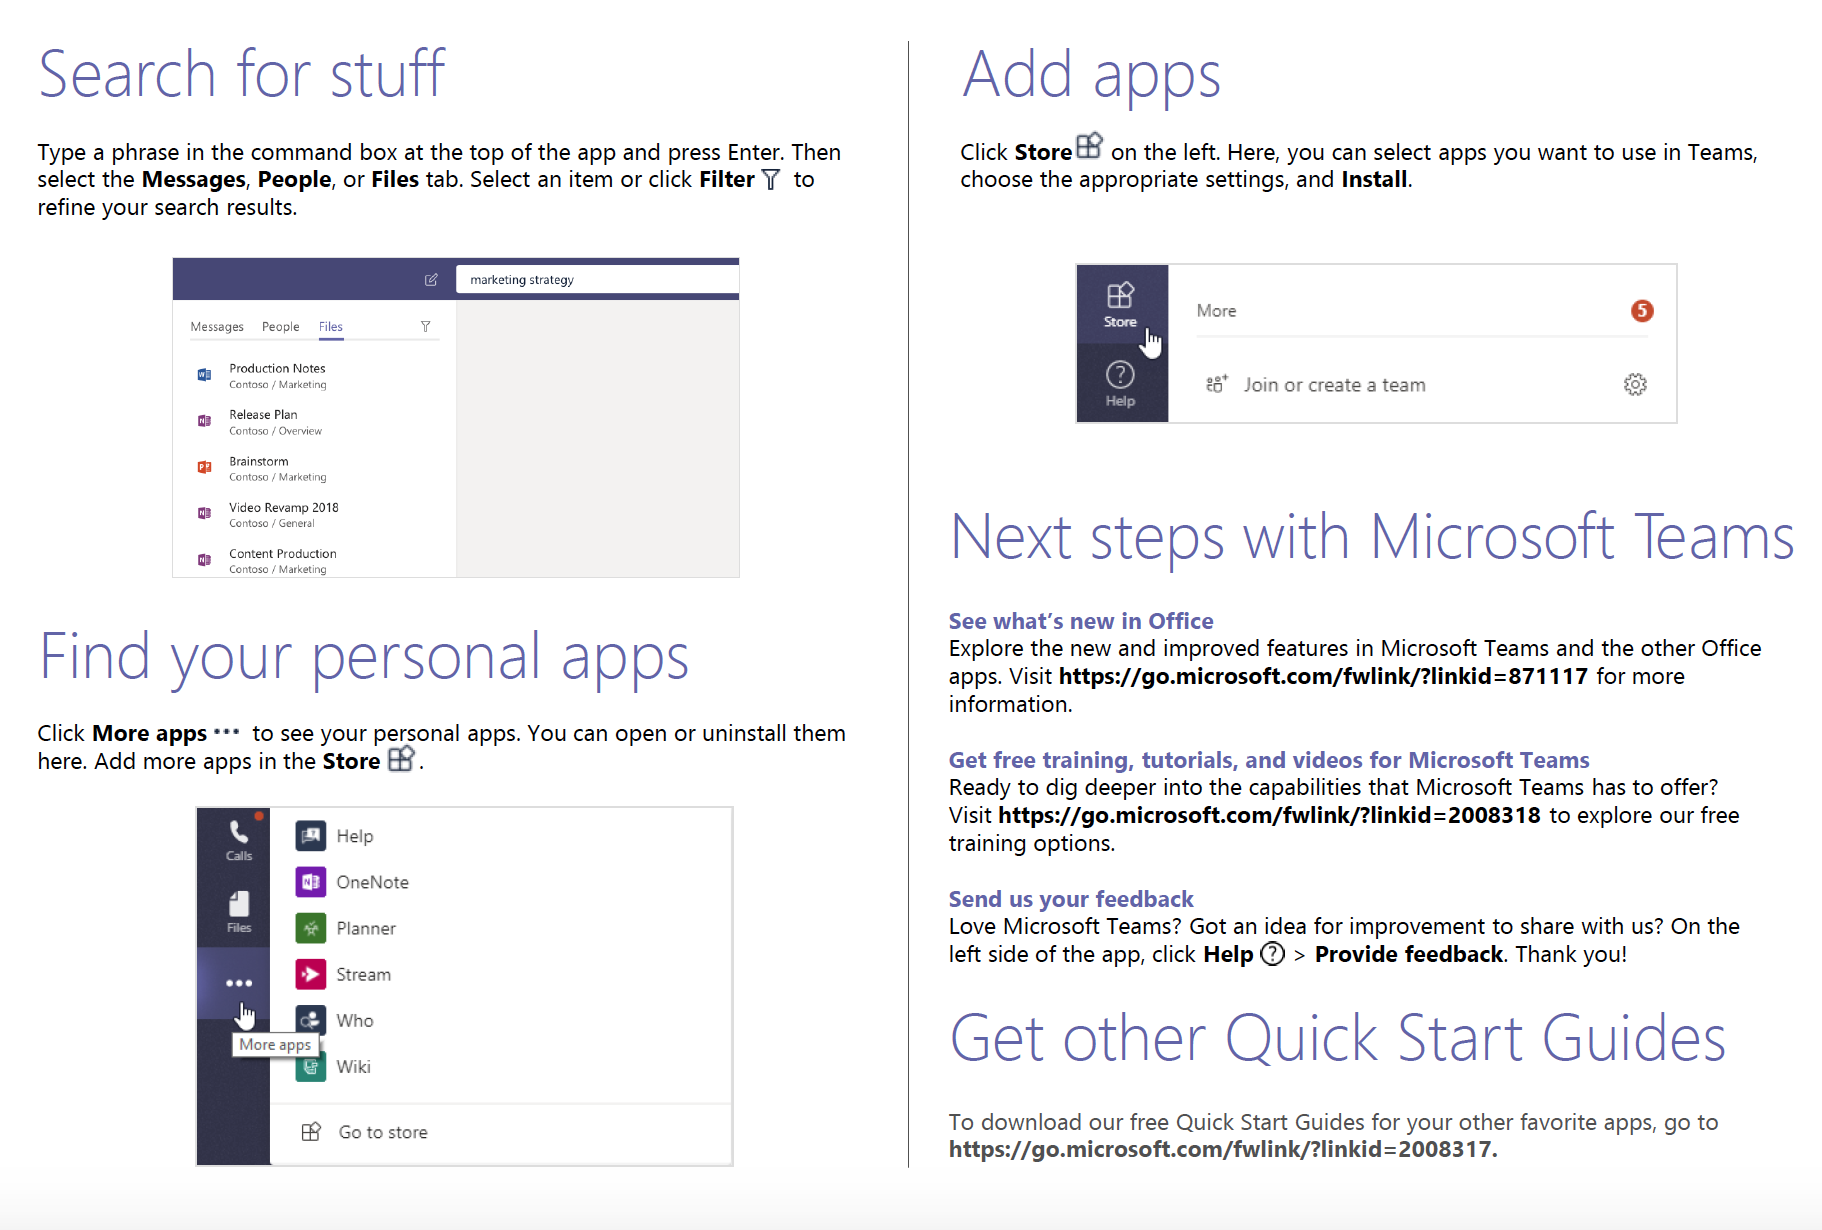Click the Join or create a team link

(1334, 385)
